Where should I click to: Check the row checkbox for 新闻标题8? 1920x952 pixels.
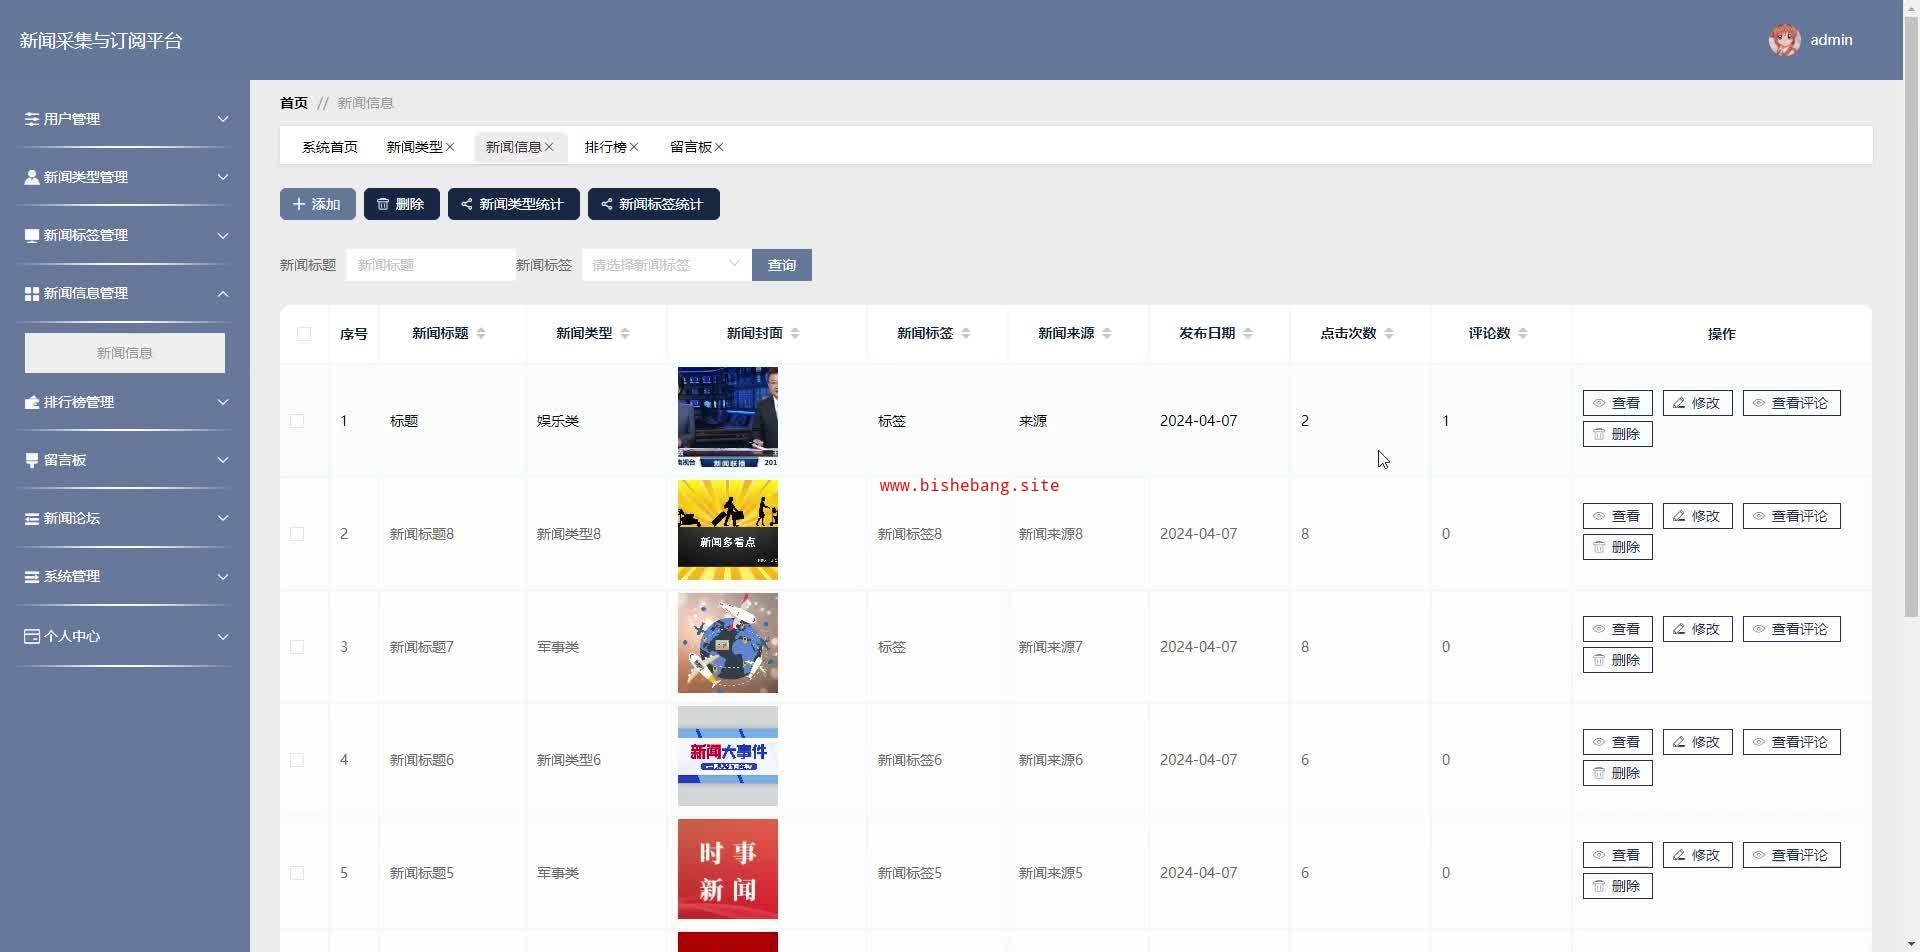click(297, 534)
